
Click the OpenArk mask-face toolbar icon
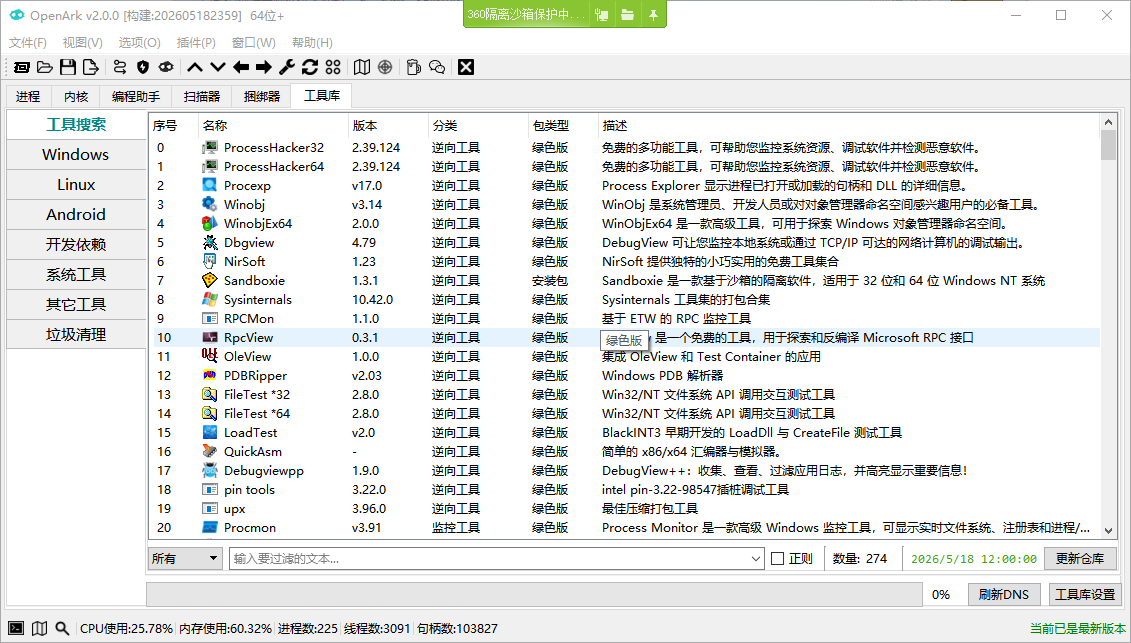166,67
